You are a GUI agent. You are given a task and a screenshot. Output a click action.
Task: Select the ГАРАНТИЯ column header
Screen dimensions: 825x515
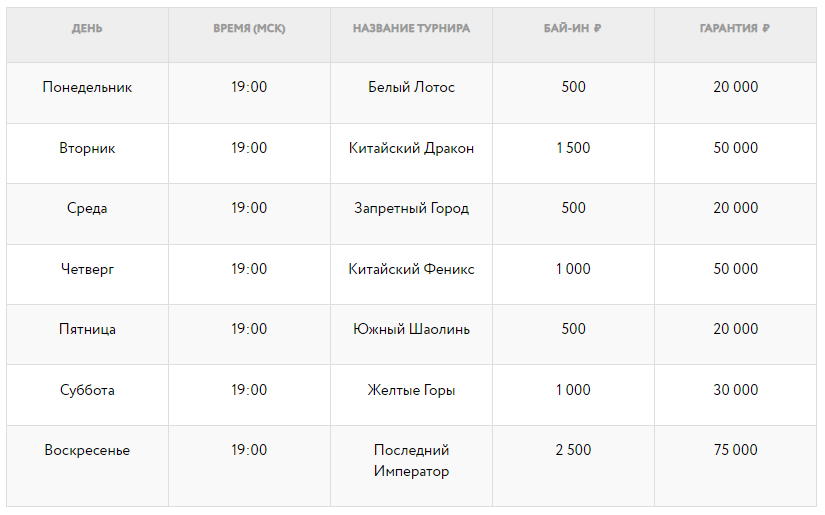735,28
